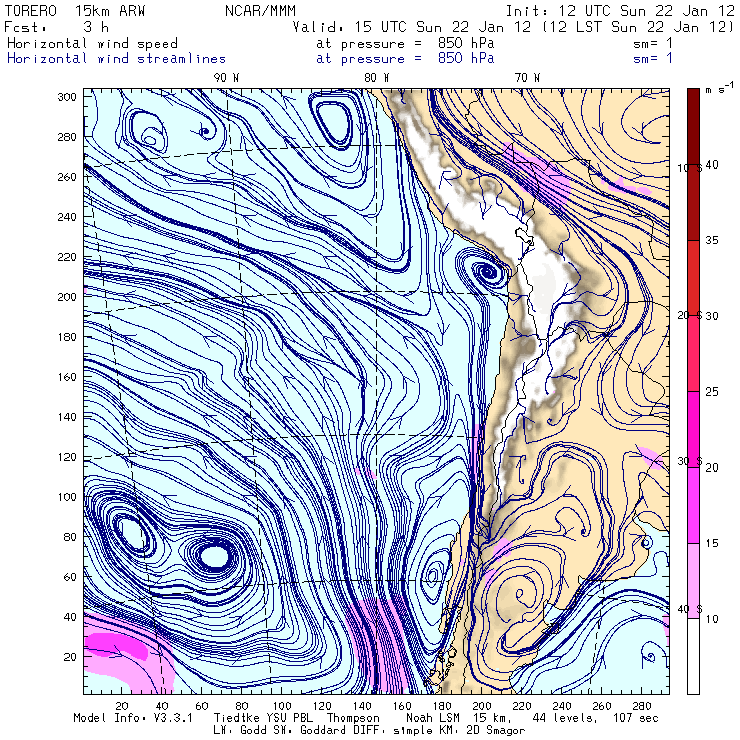
Task: Select the "107 sec" footer text
Action: click(x=635, y=718)
